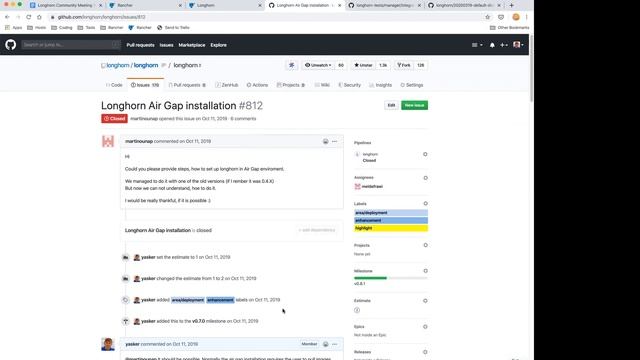640x360 pixels.
Task: Open Issues in top nav
Action: (x=167, y=45)
